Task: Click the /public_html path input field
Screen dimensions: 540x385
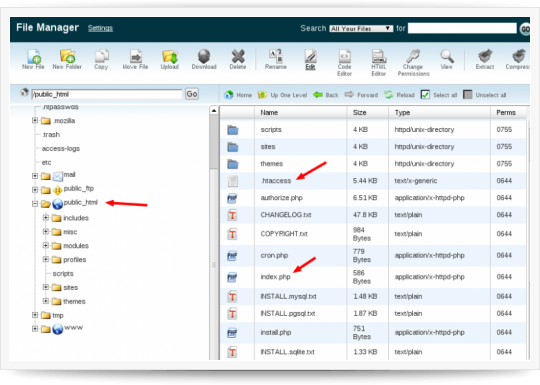Action: (107, 94)
